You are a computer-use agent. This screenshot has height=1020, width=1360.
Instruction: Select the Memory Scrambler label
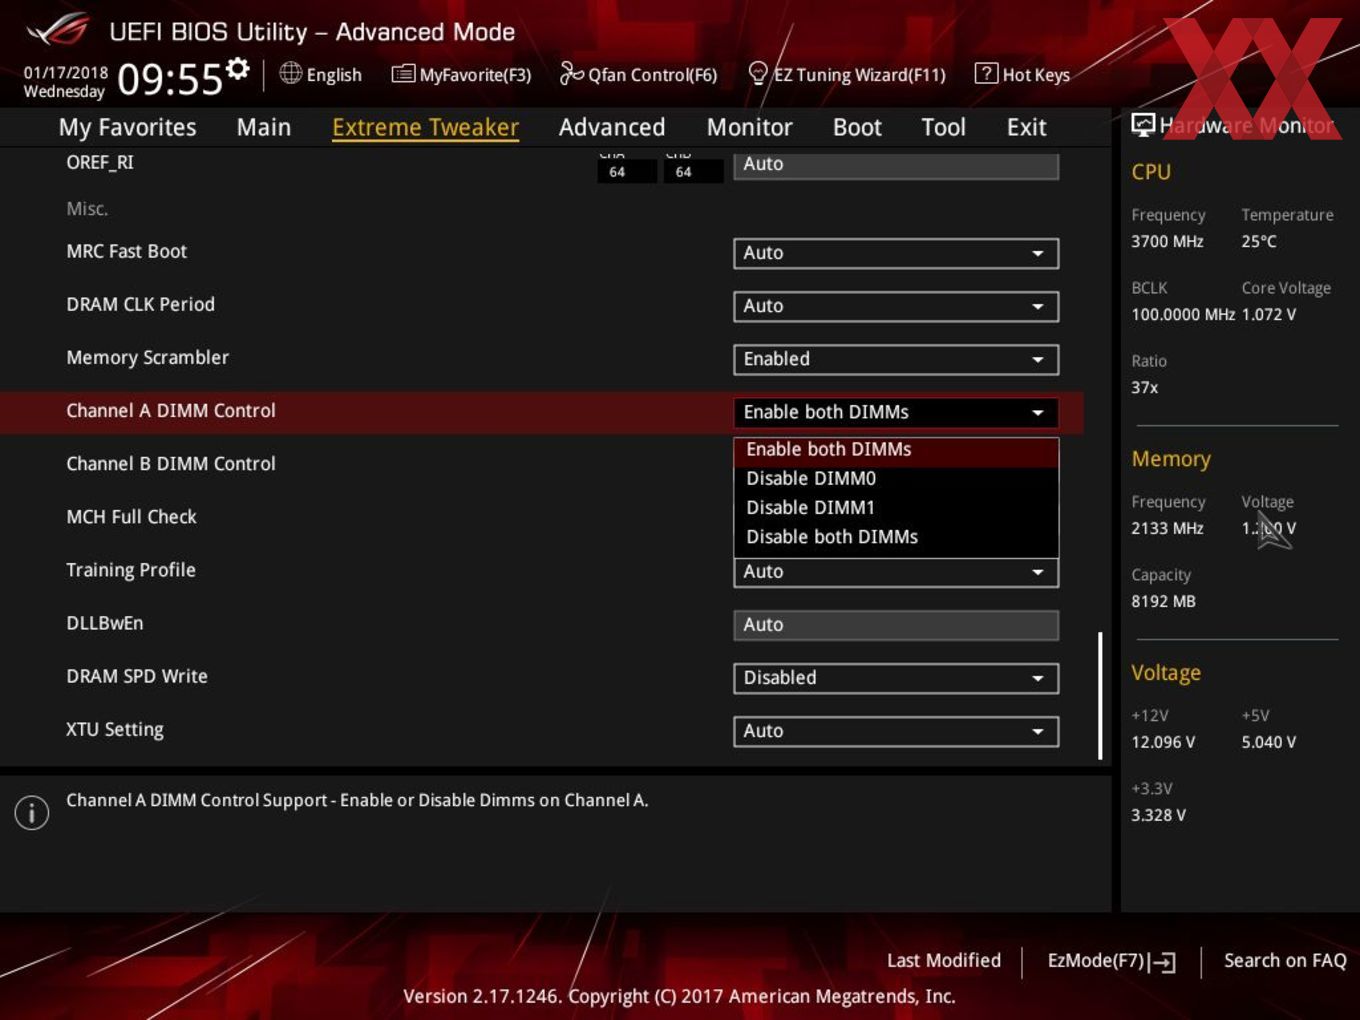[x=147, y=357]
